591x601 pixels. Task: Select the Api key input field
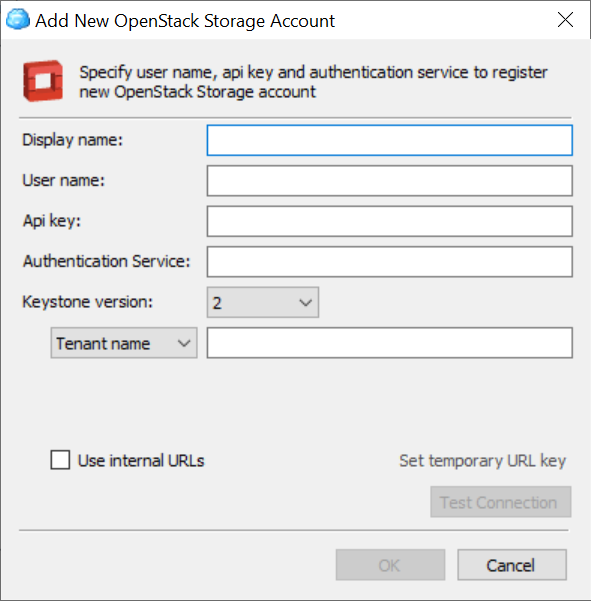390,221
